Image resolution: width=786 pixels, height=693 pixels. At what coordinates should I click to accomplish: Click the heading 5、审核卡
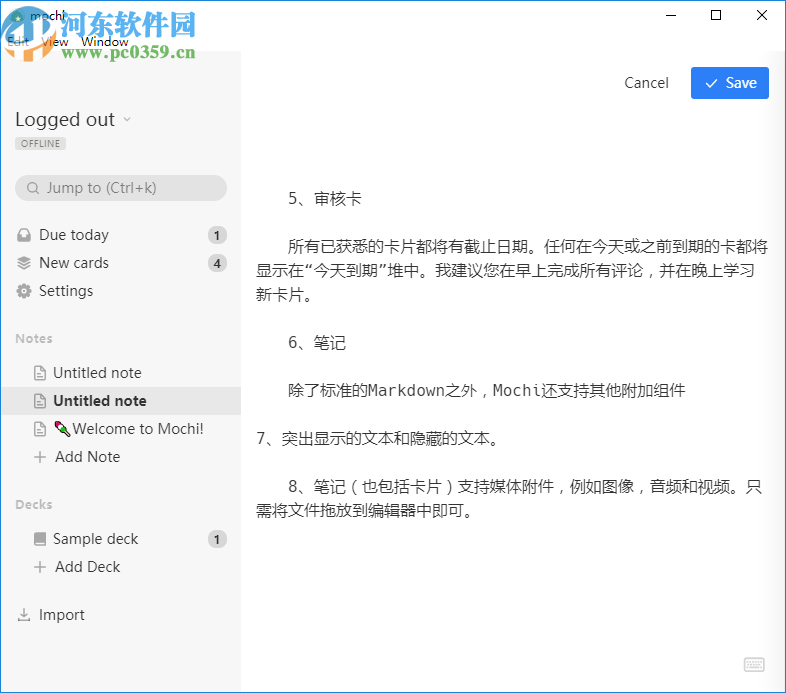324,199
